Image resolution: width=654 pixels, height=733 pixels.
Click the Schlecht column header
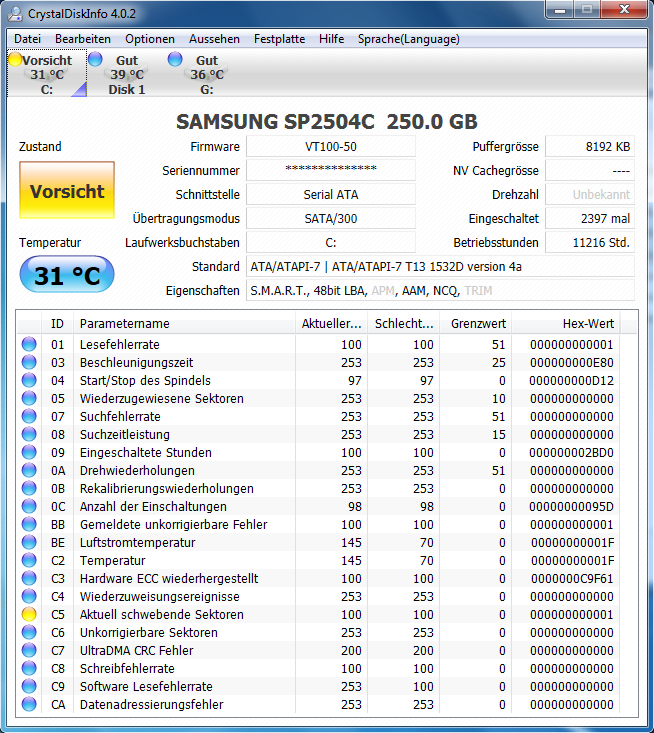[x=403, y=323]
